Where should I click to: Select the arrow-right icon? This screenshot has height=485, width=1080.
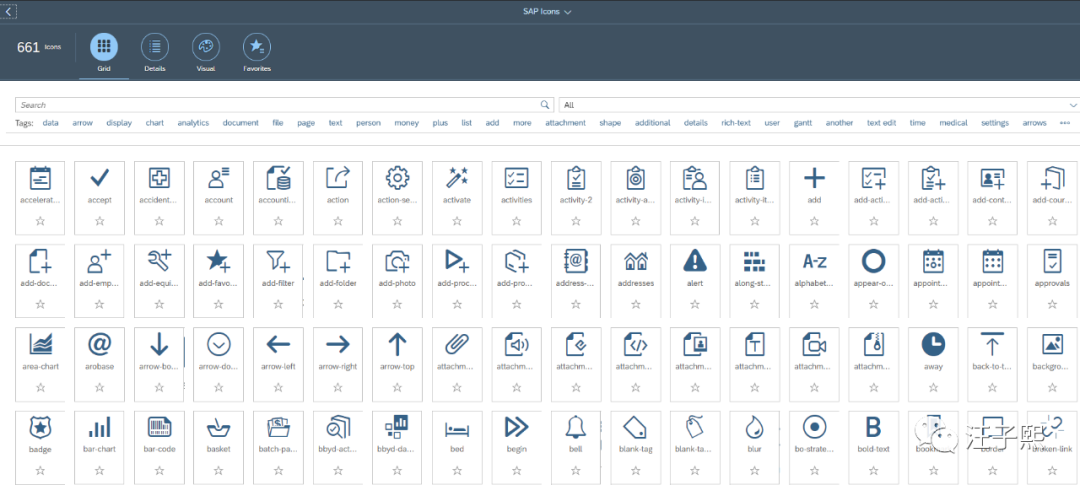coord(338,344)
